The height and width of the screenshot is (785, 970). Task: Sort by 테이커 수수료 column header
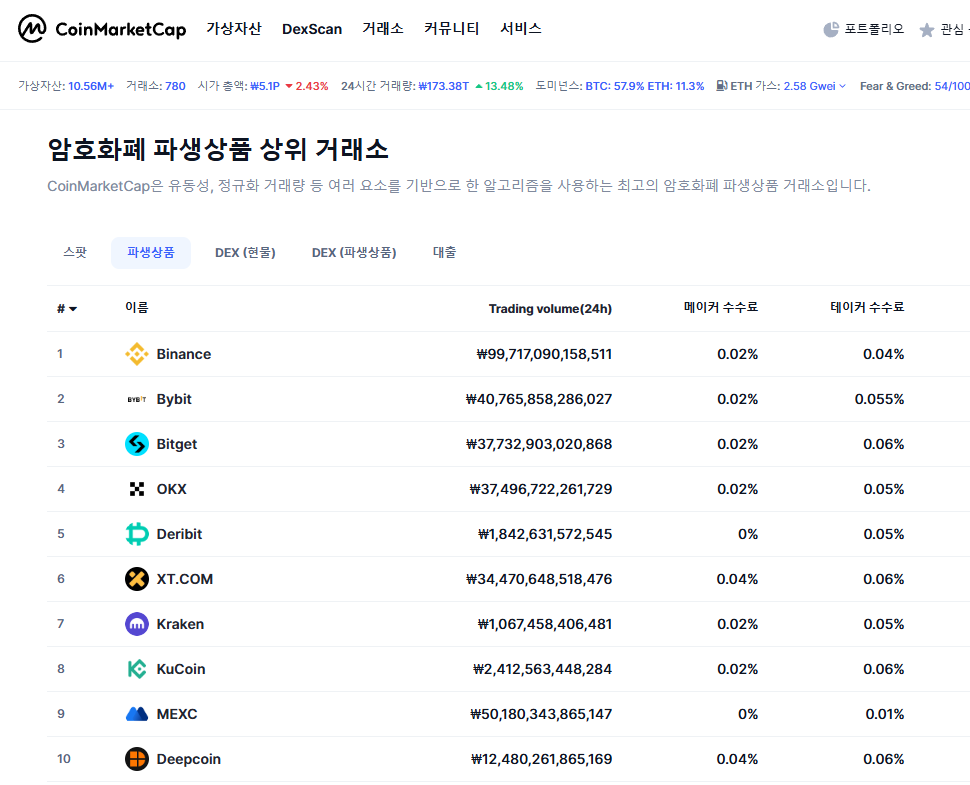coord(867,307)
